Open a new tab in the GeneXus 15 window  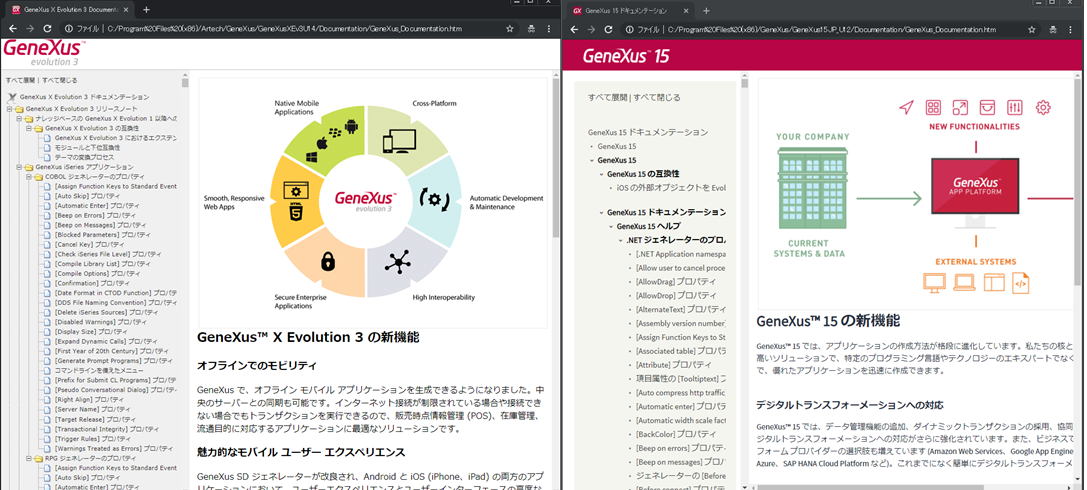(706, 11)
